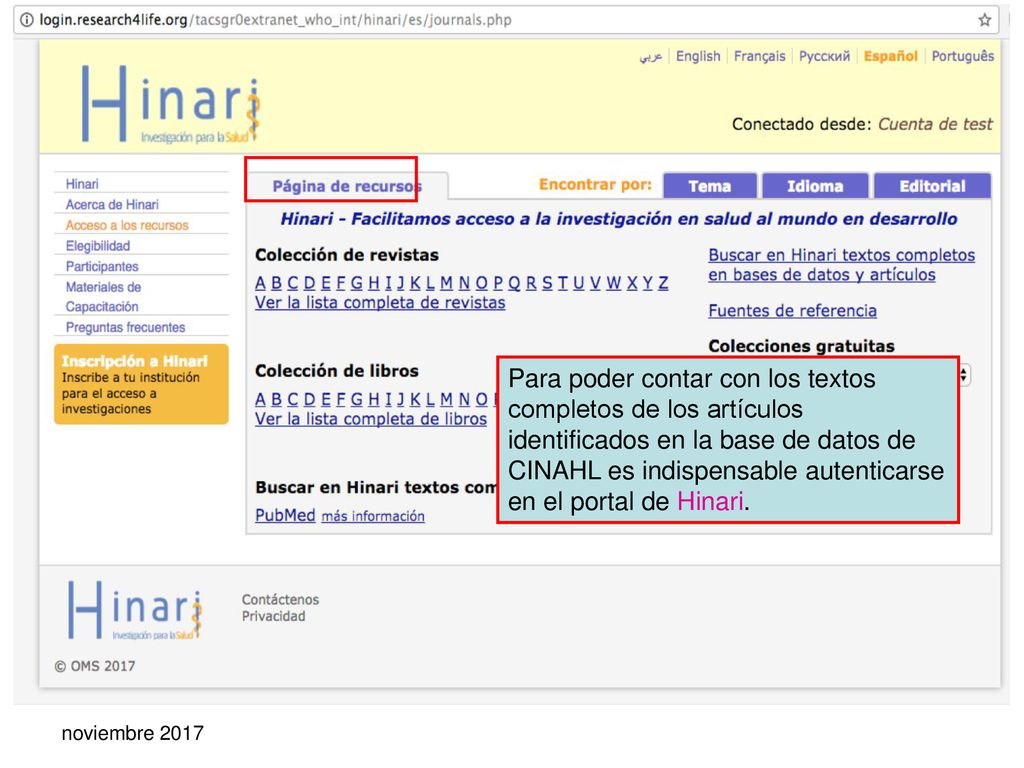Click Colecciones gratuitas heading
Viewport: 1024px width, 768px height.
[x=801, y=346]
